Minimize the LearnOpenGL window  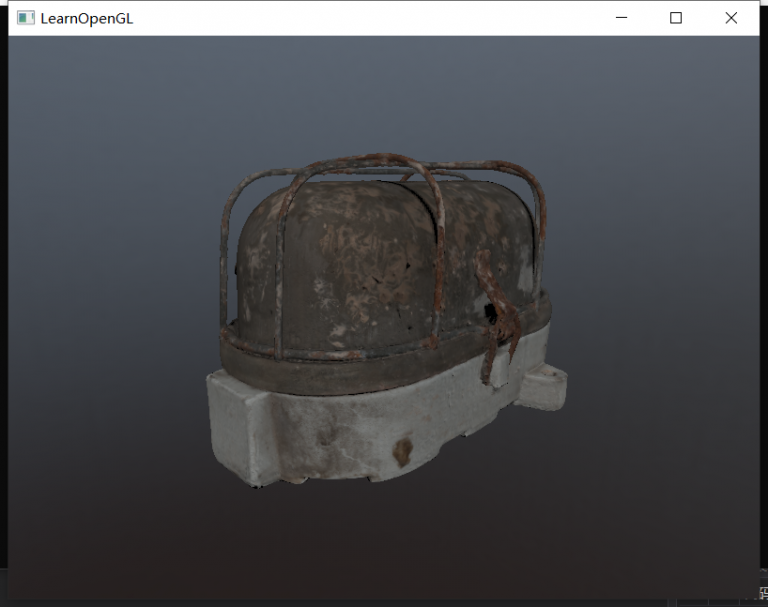coord(621,18)
